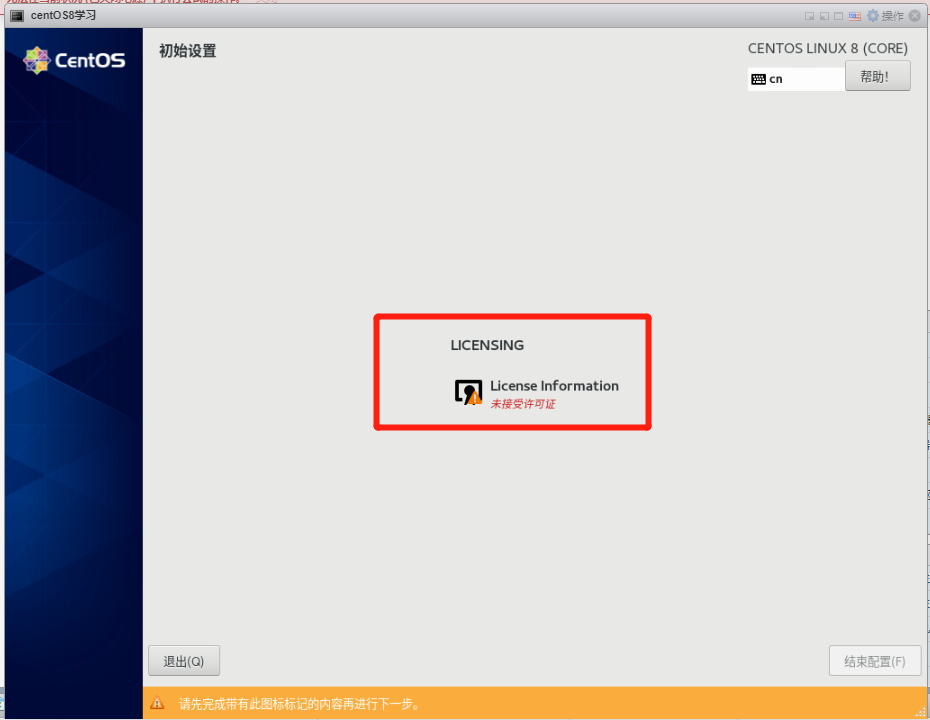Image resolution: width=930 pixels, height=720 pixels.
Task: Click the orange warning triangle in the bottom bar
Action: [157, 703]
